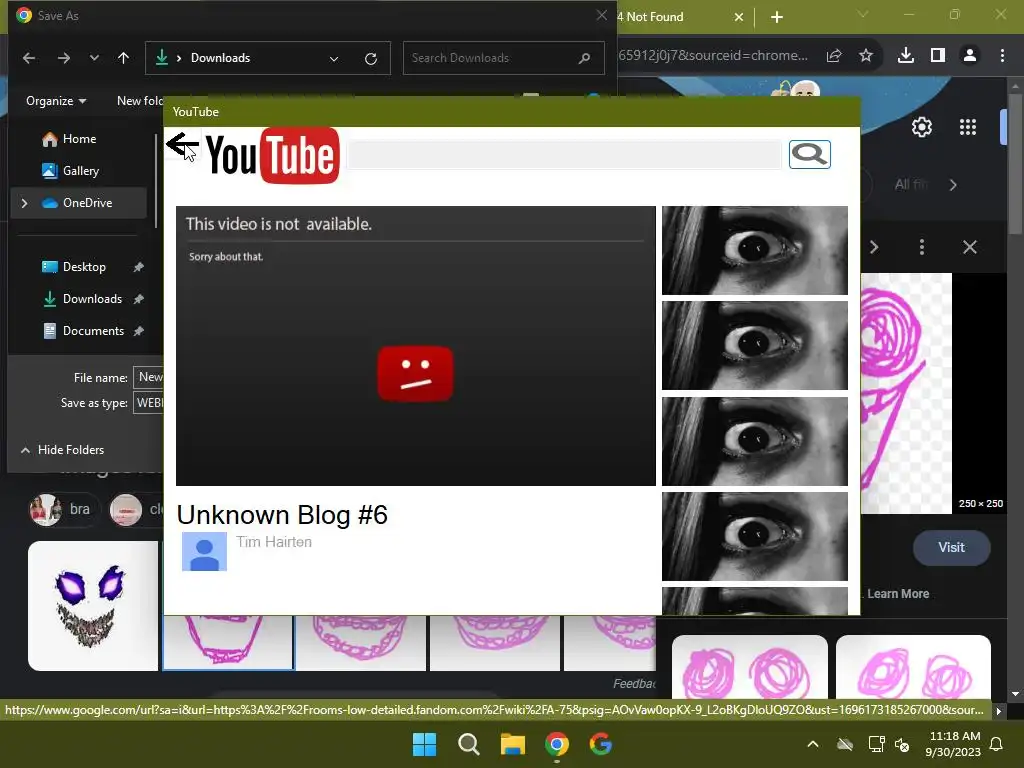The width and height of the screenshot is (1024, 768).
Task: Open the notification bell in the tray
Action: (997, 744)
